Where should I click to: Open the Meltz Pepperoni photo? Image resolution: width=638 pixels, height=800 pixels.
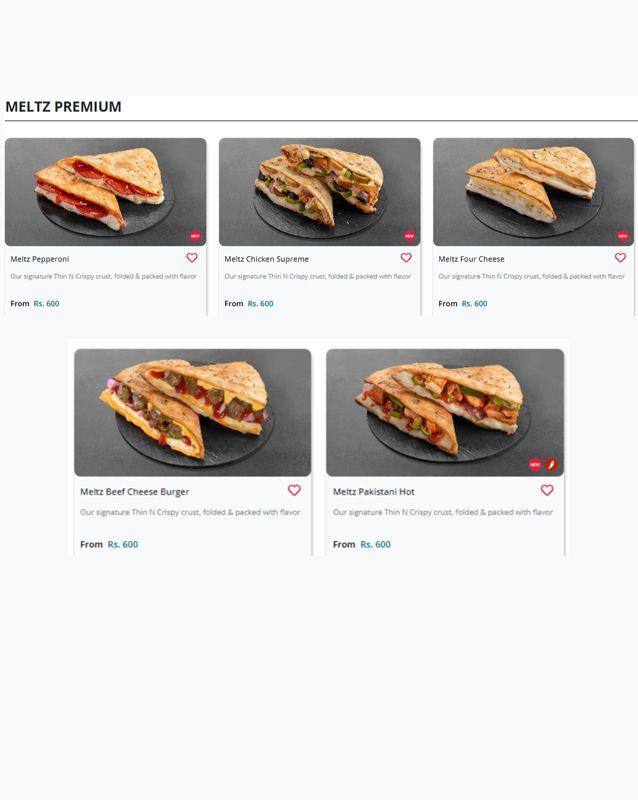[106, 192]
